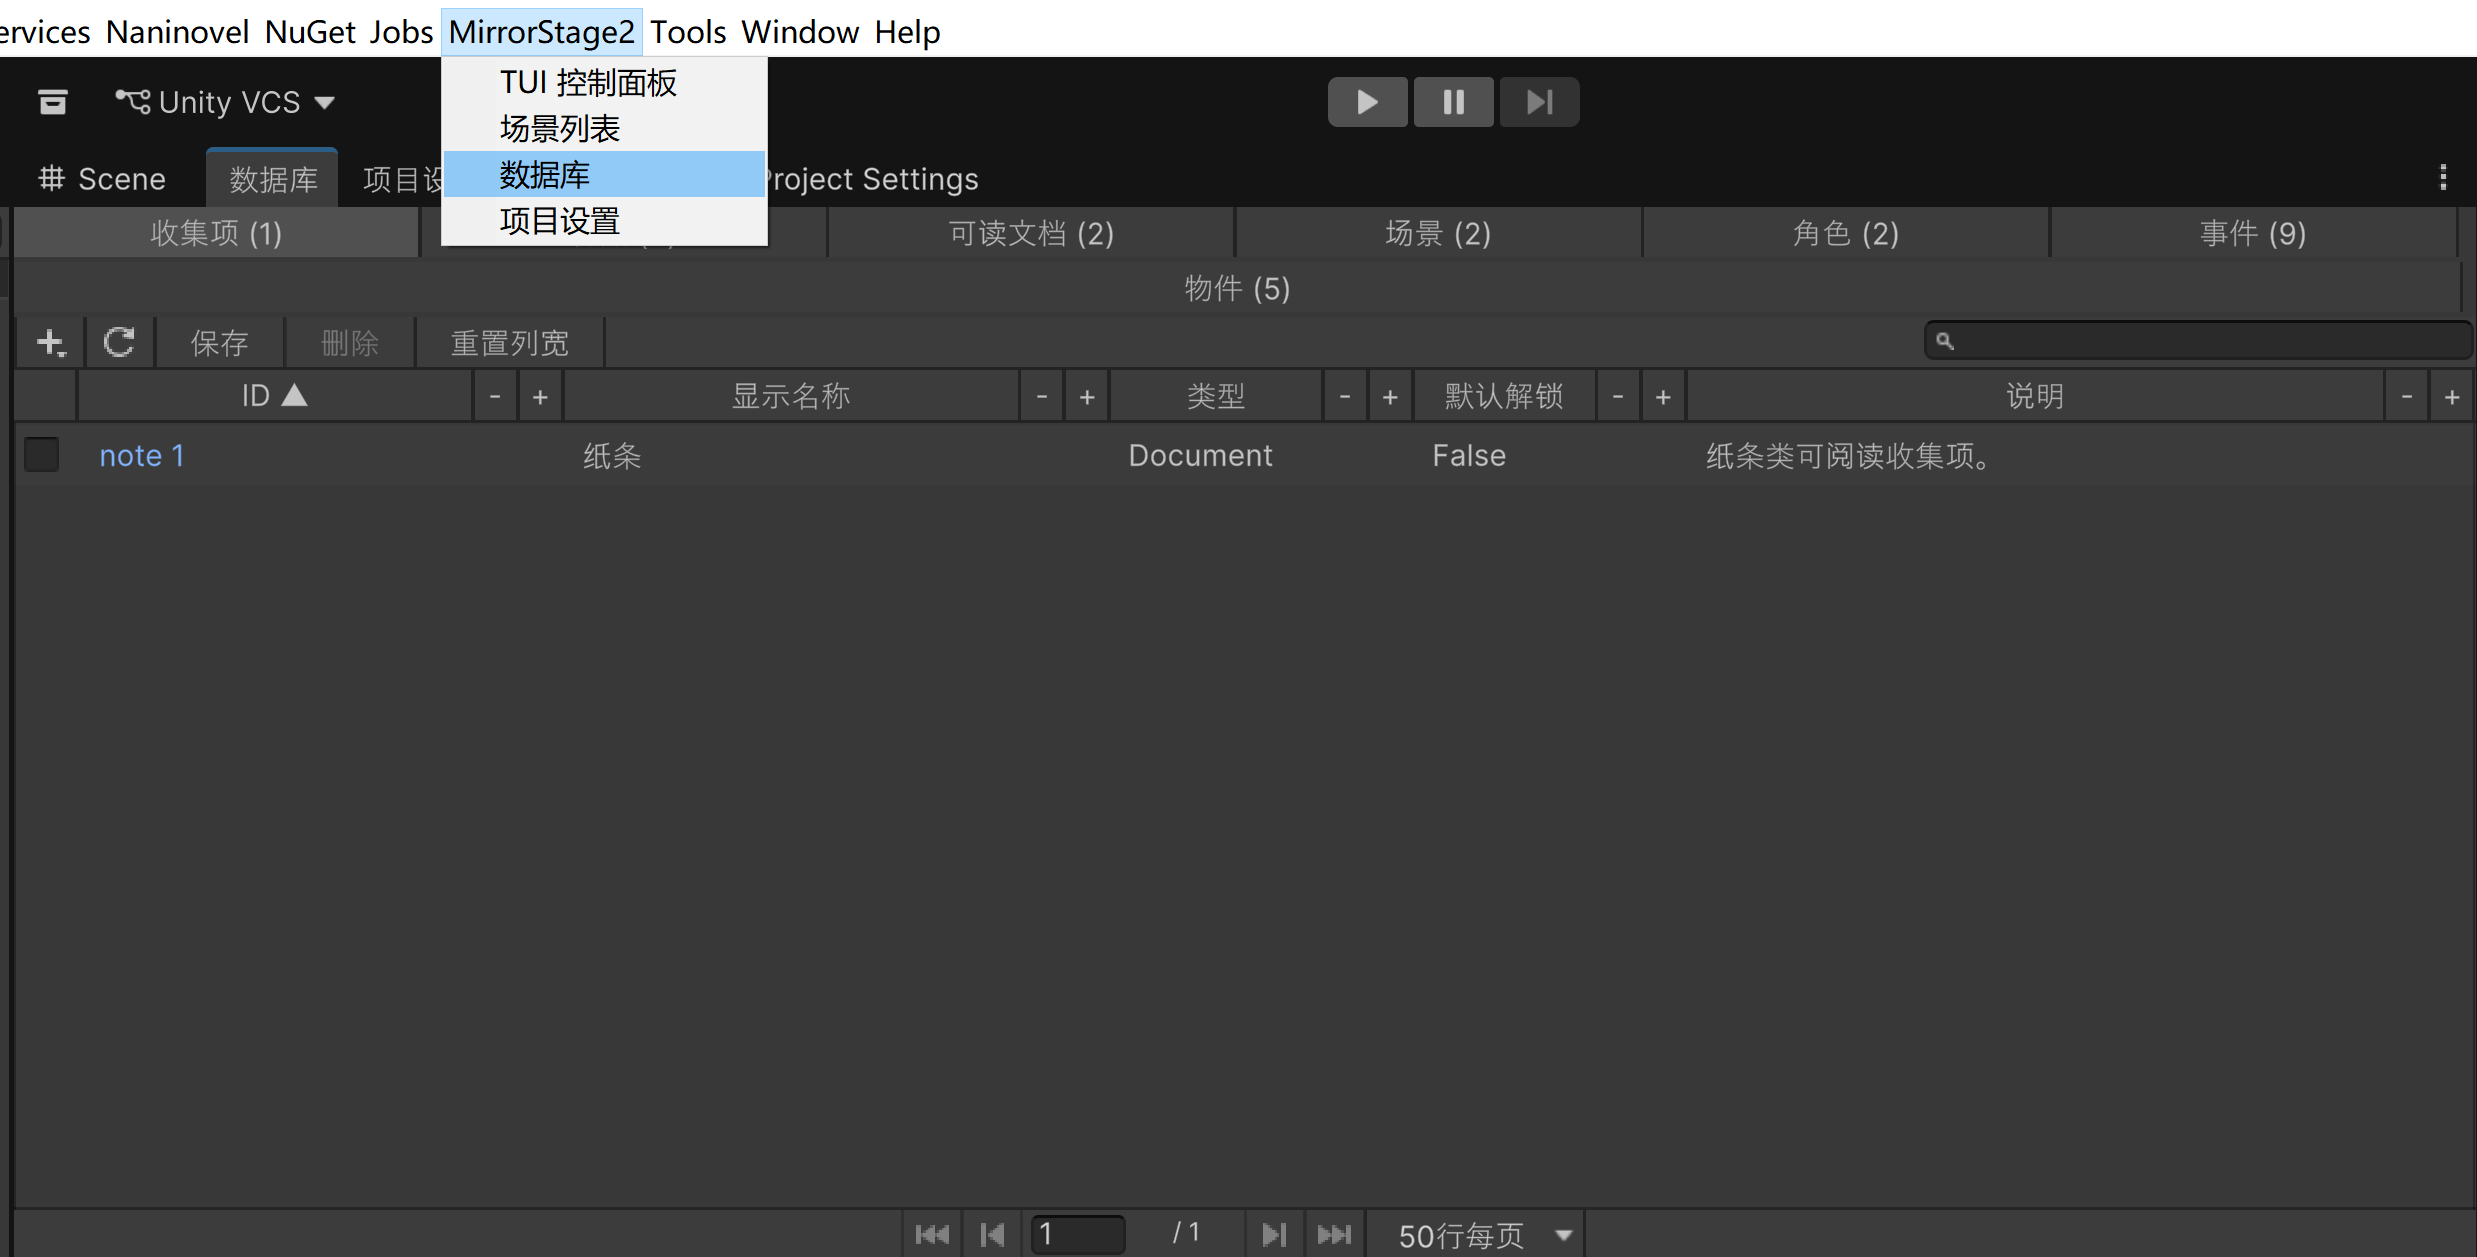Shrink the 说明 column with its minus

pyautogui.click(x=2407, y=397)
